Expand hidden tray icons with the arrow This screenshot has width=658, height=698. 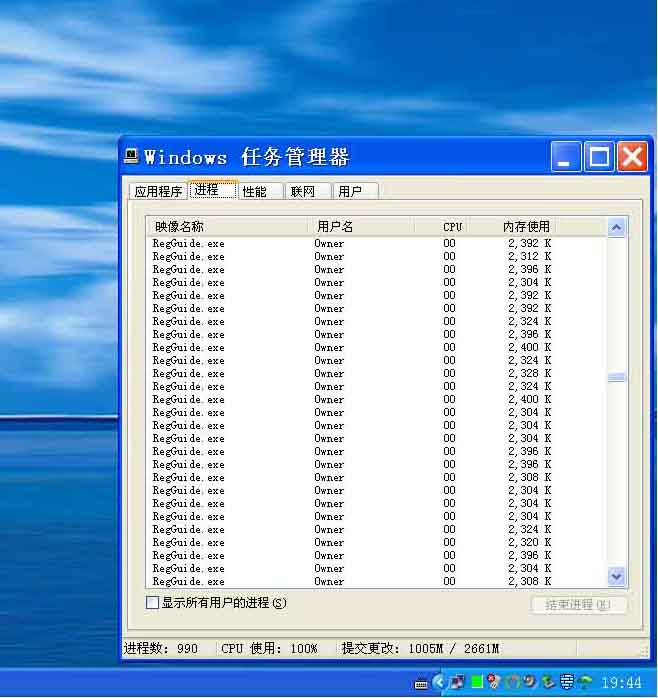tap(439, 682)
